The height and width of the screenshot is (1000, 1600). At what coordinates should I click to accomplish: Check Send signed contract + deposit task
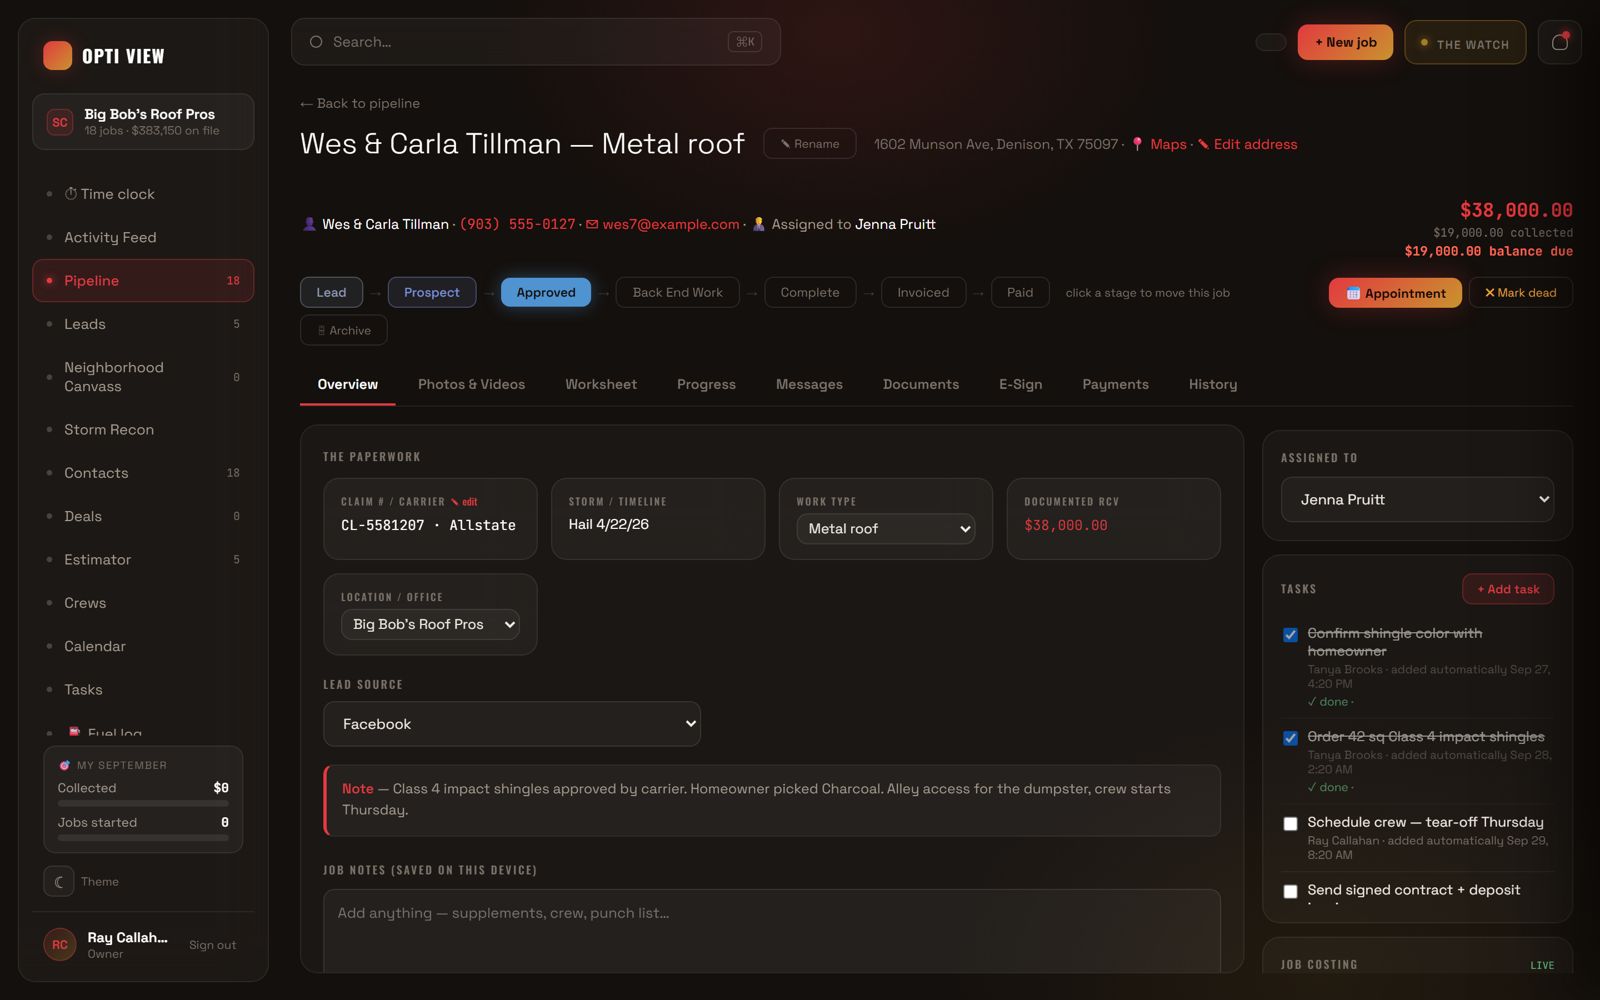tap(1290, 891)
